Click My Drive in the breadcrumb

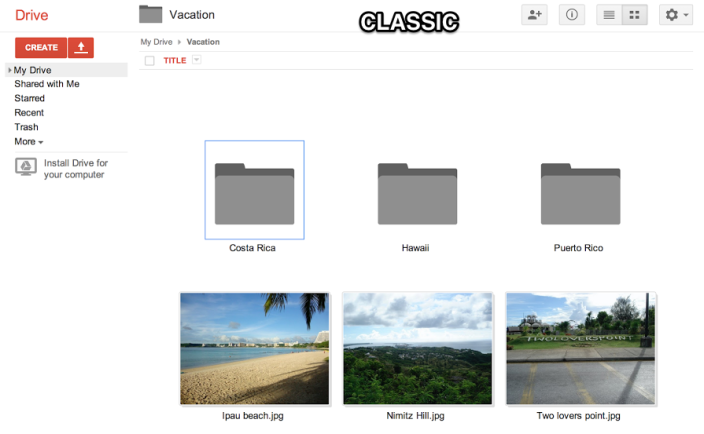[156, 42]
